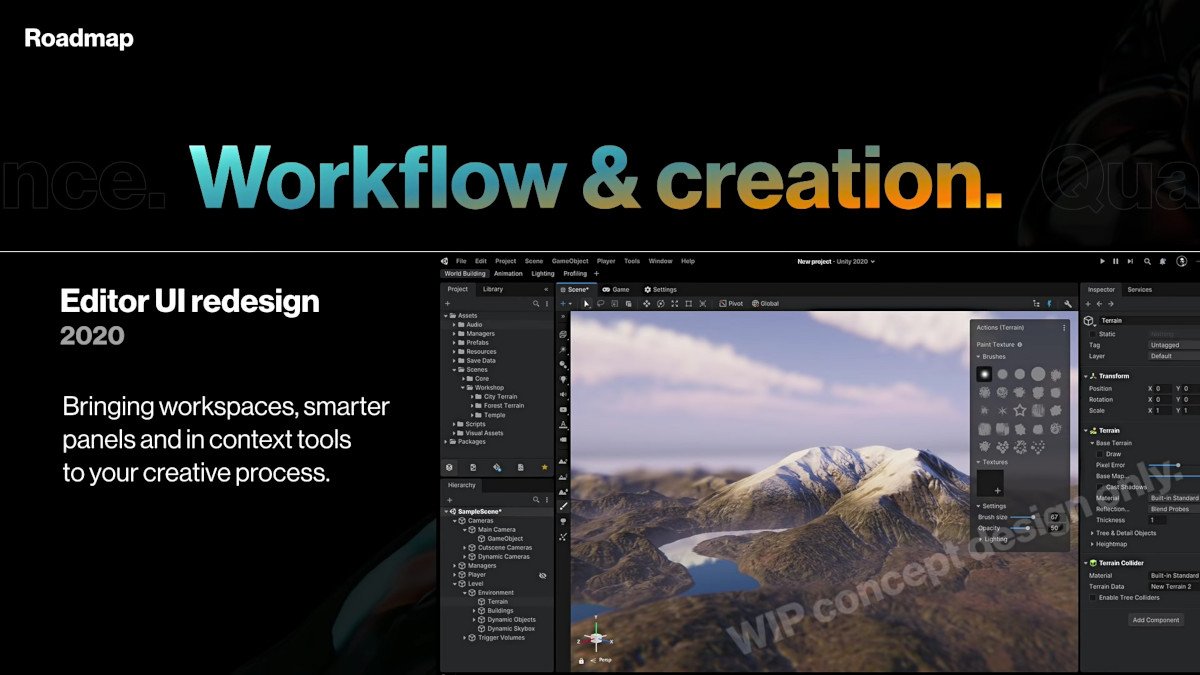Click the plus icon in Project panel
The height and width of the screenshot is (675, 1200).
click(448, 303)
